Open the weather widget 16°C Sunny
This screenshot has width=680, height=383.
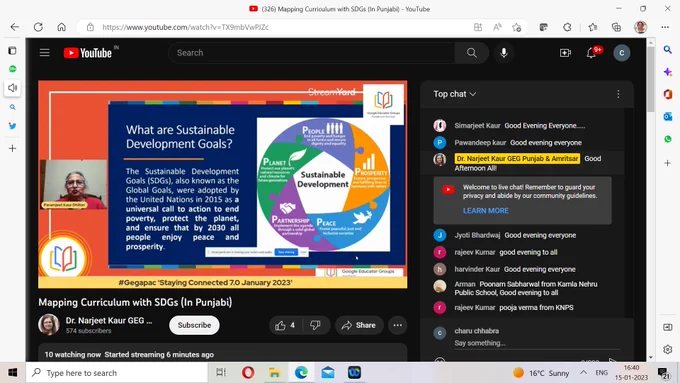click(541, 373)
